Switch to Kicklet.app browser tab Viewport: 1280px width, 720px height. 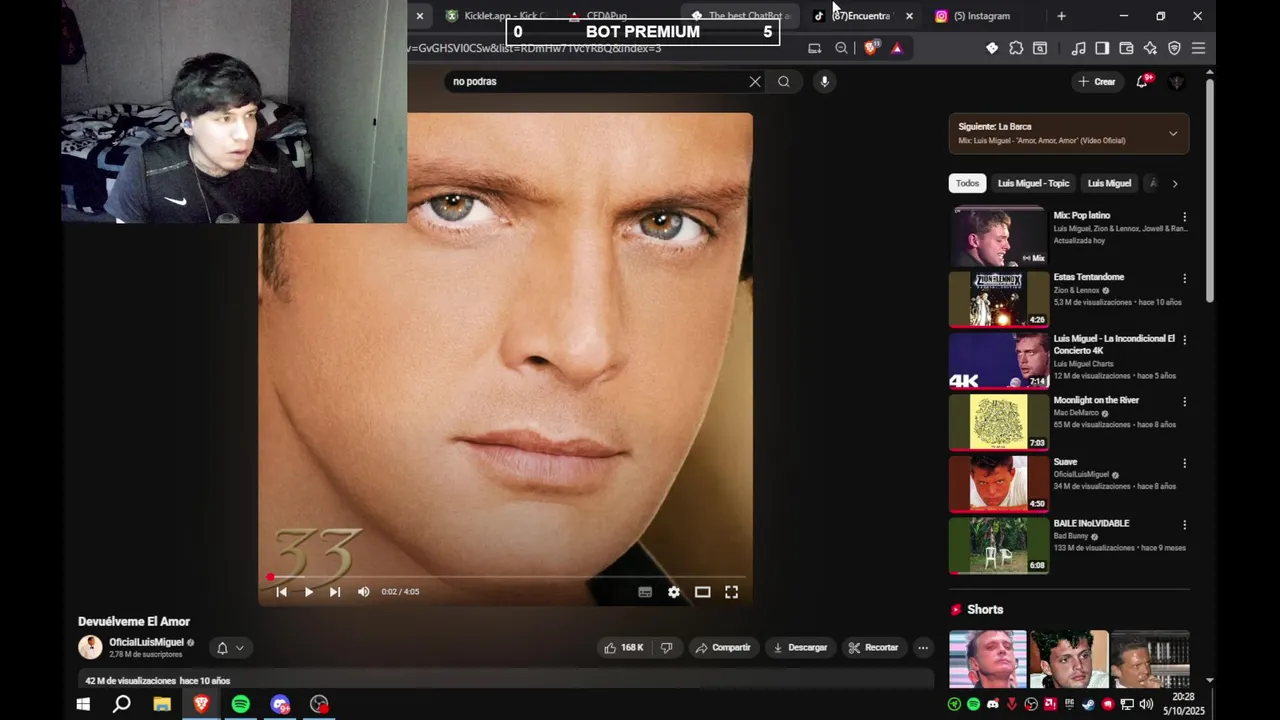point(495,16)
